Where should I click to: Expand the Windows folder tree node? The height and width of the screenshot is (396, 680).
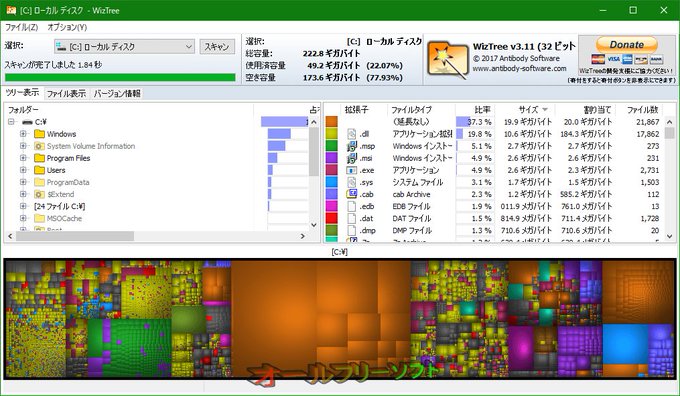[x=23, y=134]
